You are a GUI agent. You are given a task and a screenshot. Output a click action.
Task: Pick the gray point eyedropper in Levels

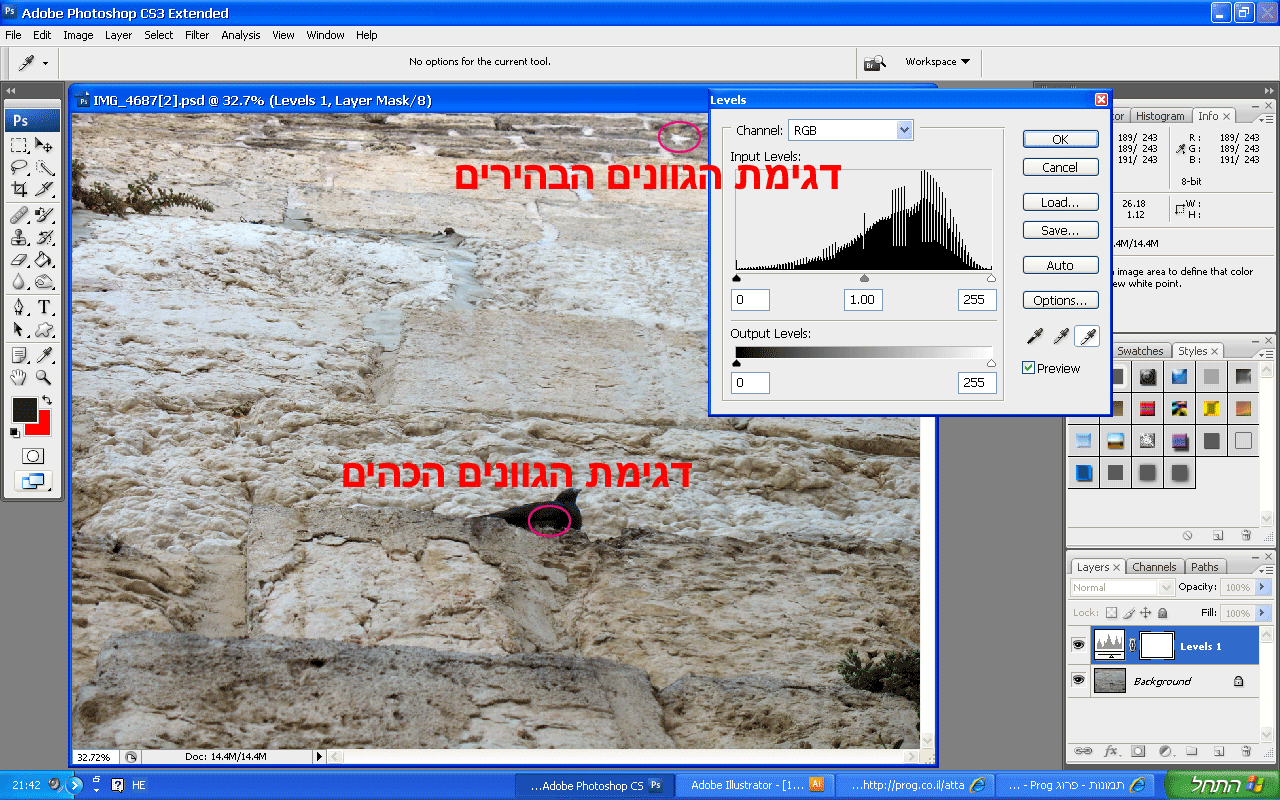click(x=1063, y=336)
